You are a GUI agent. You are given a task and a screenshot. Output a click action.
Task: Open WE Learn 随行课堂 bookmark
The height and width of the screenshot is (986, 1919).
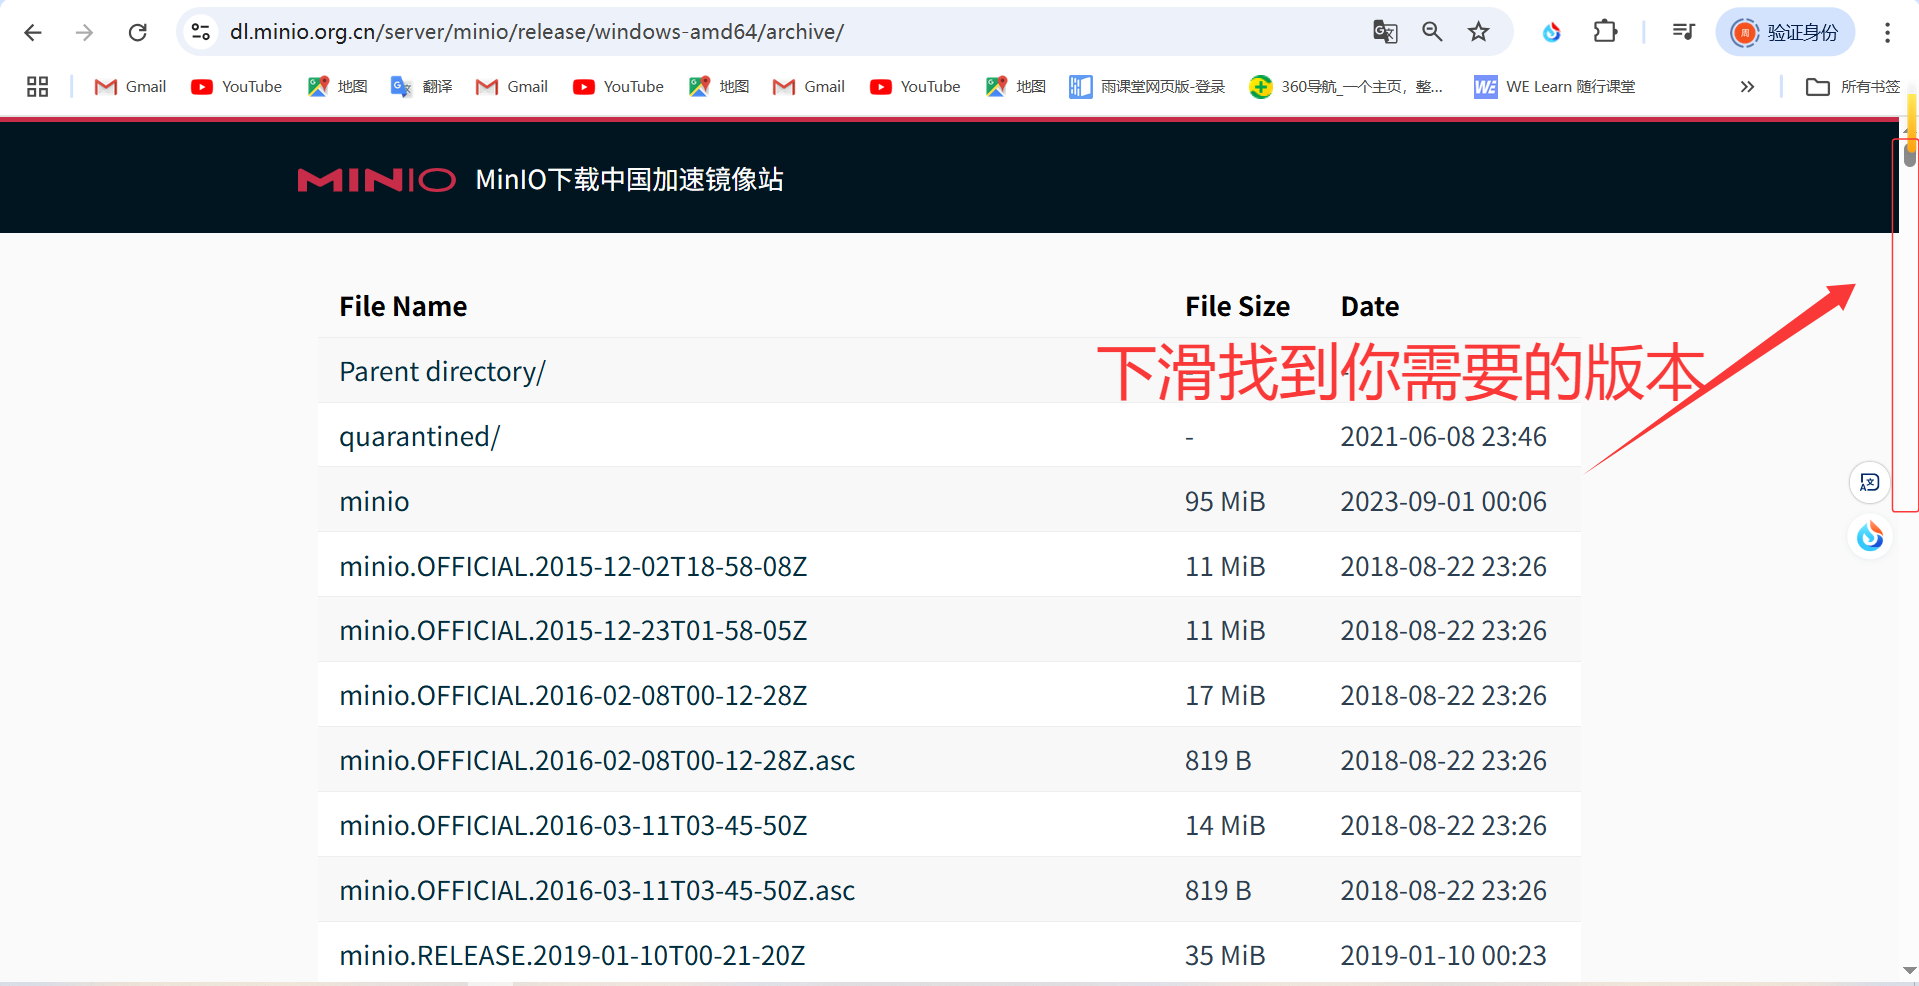[1555, 87]
